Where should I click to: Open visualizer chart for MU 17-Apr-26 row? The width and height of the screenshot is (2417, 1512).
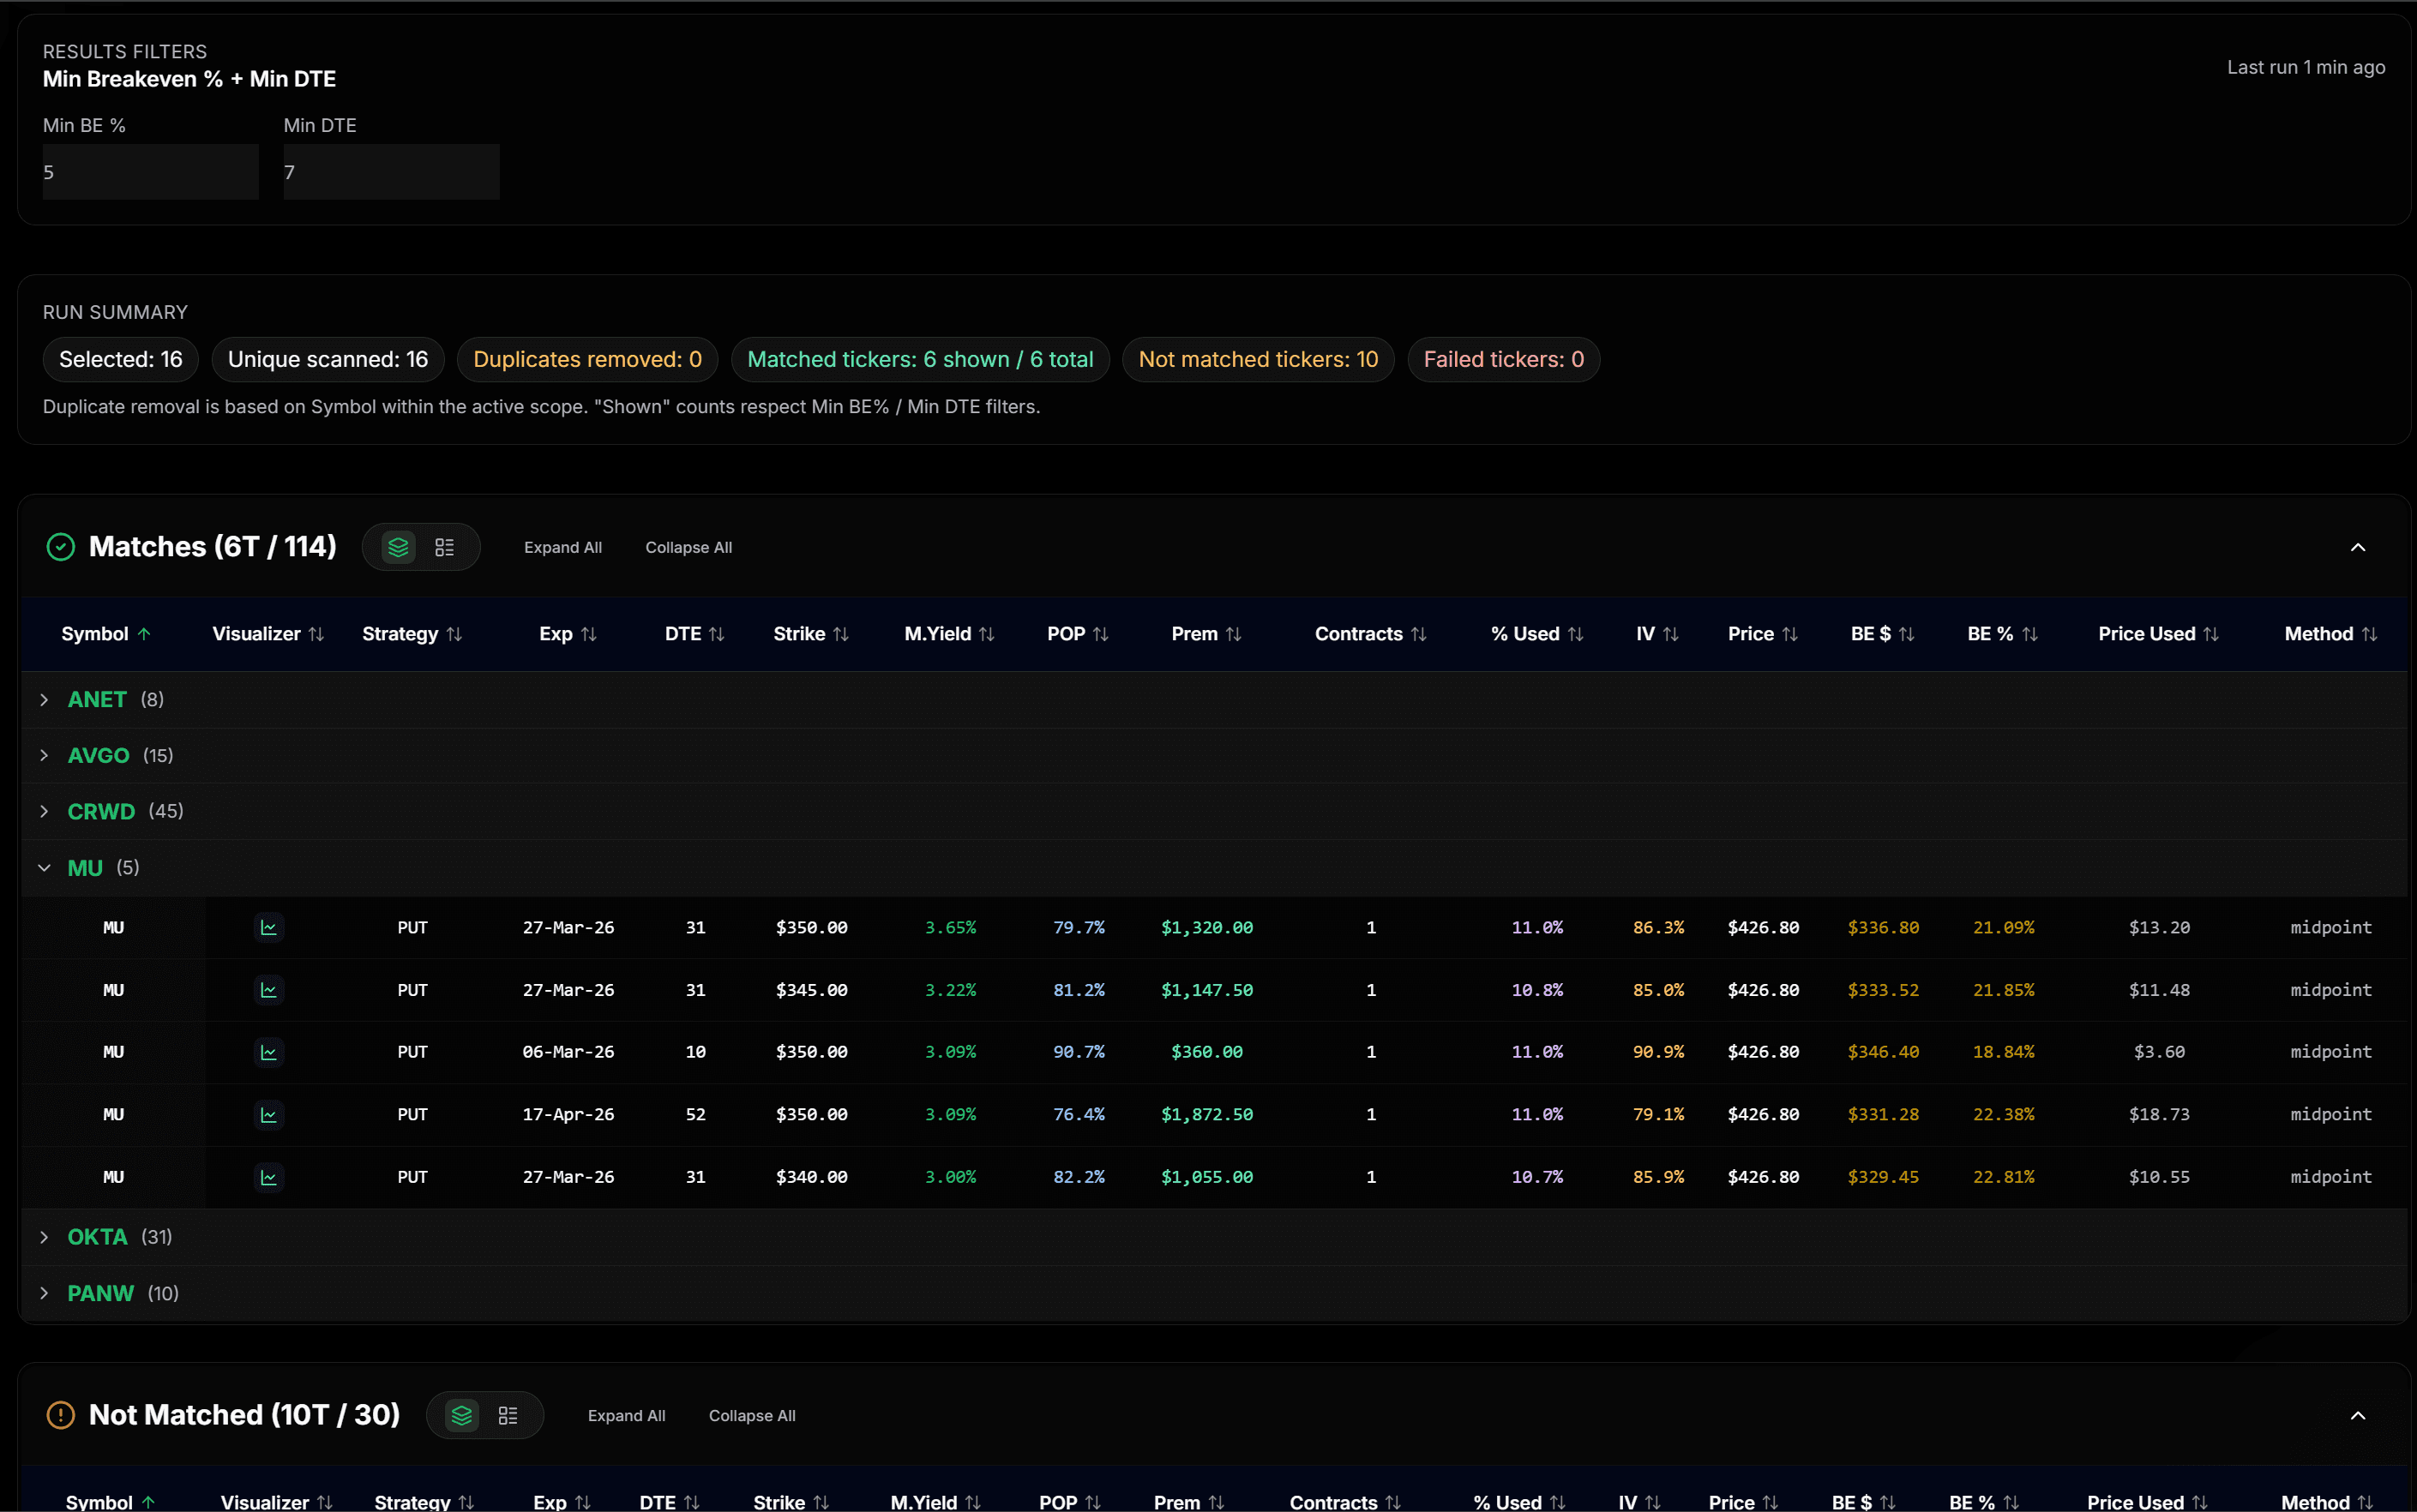(268, 1114)
